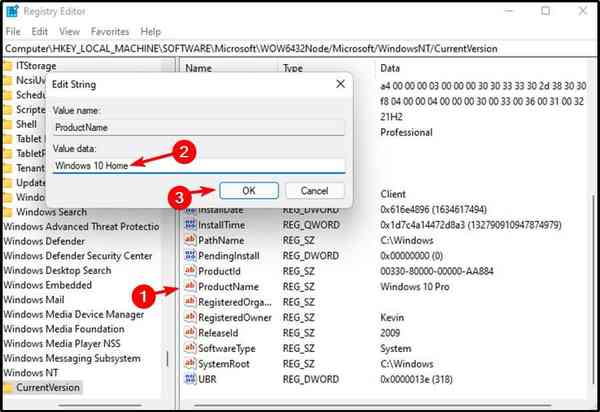Viewport: 600px width, 412px height.
Task: Select the CurrentVersion folder icon
Action: [x=8, y=388]
